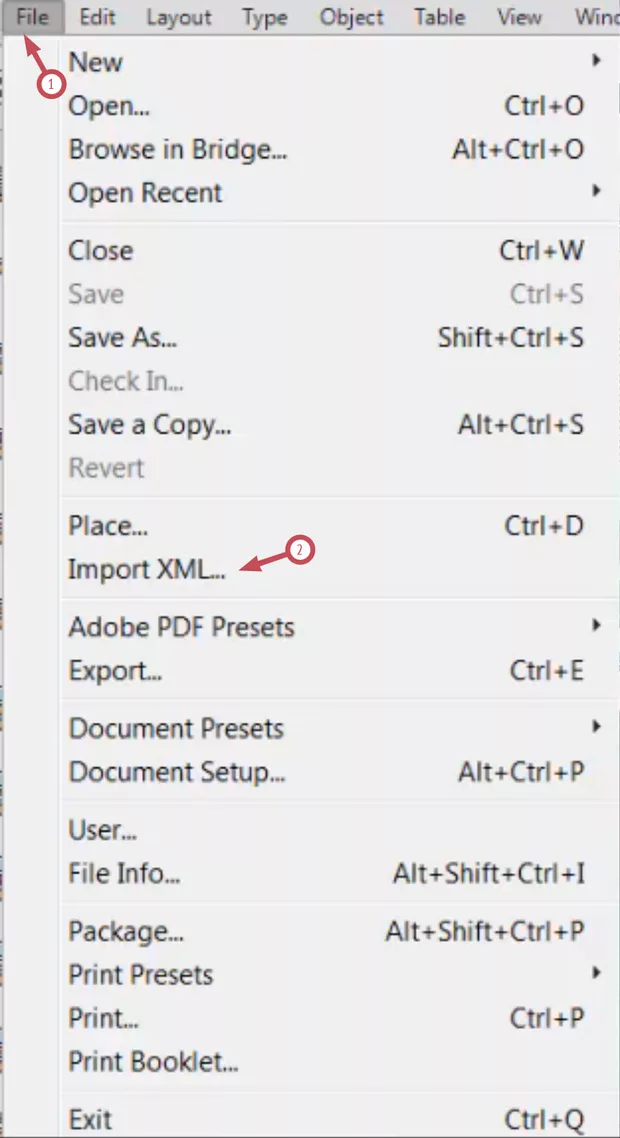620x1138 pixels.
Task: Select Browse in Bridge
Action: click(177, 150)
